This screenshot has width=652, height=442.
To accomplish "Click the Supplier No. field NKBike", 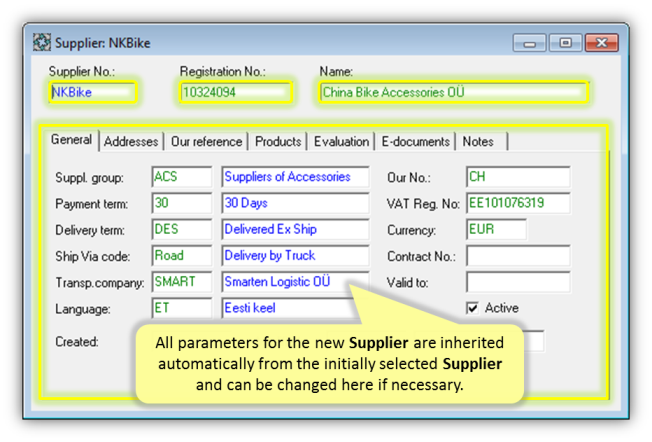I will point(93,92).
